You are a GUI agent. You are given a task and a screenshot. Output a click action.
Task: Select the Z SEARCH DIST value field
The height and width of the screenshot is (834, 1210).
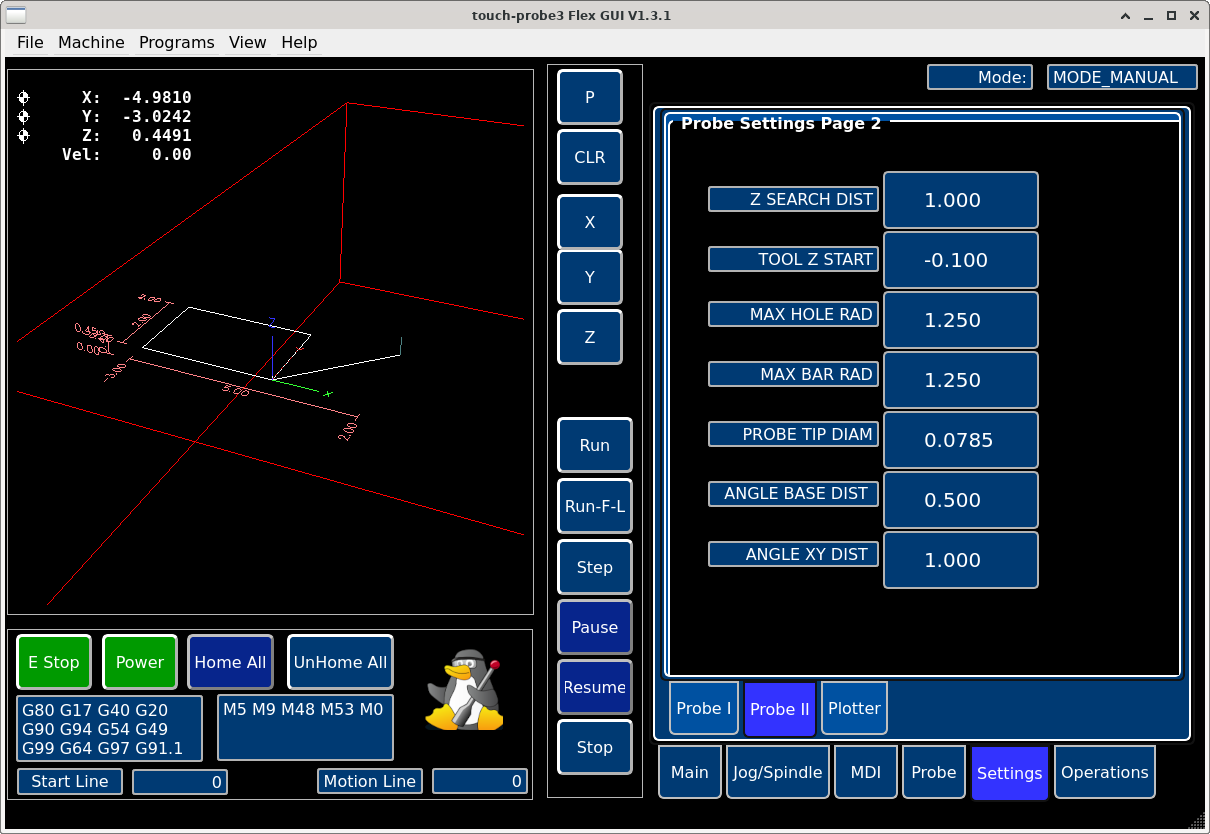(x=960, y=200)
